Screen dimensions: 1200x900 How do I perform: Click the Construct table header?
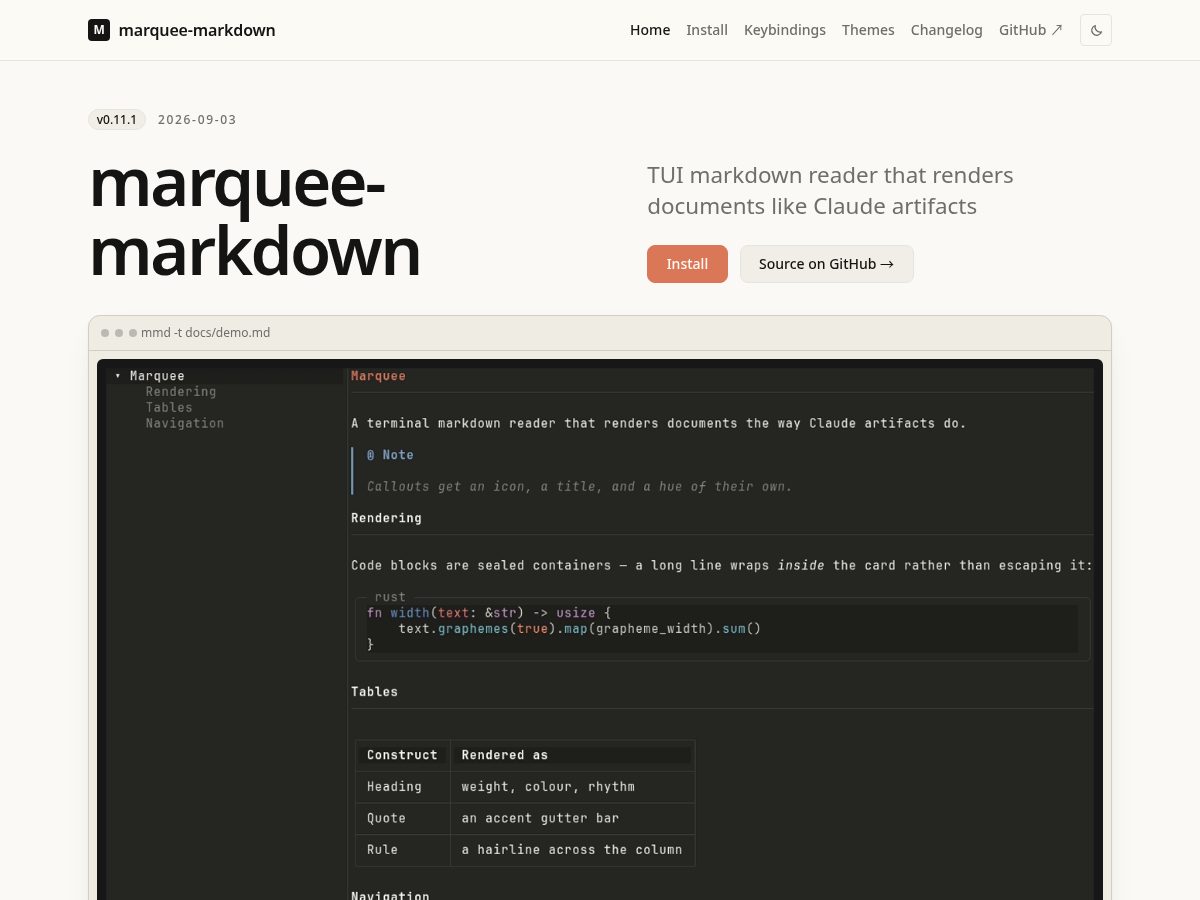402,755
